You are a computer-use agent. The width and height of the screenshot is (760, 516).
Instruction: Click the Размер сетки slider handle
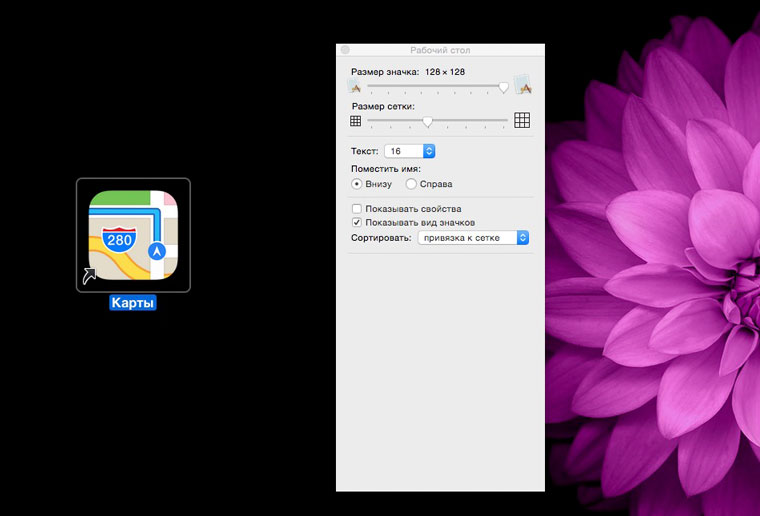coord(427,122)
